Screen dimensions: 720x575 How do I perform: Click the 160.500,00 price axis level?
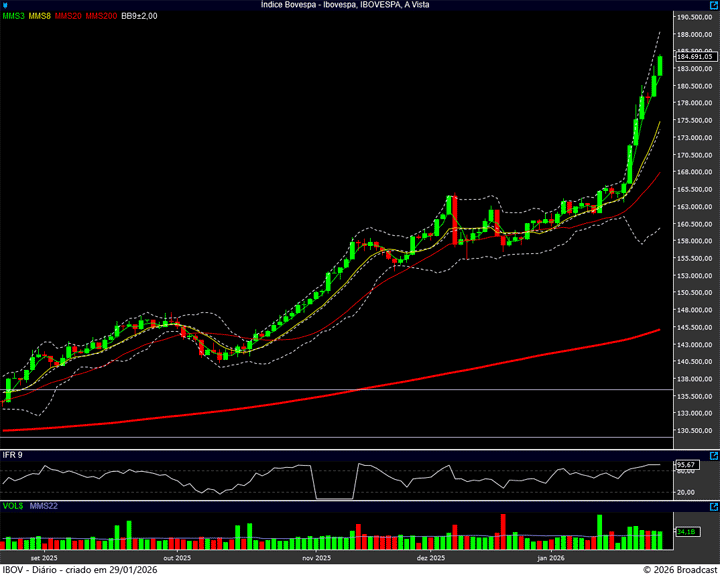click(694, 224)
